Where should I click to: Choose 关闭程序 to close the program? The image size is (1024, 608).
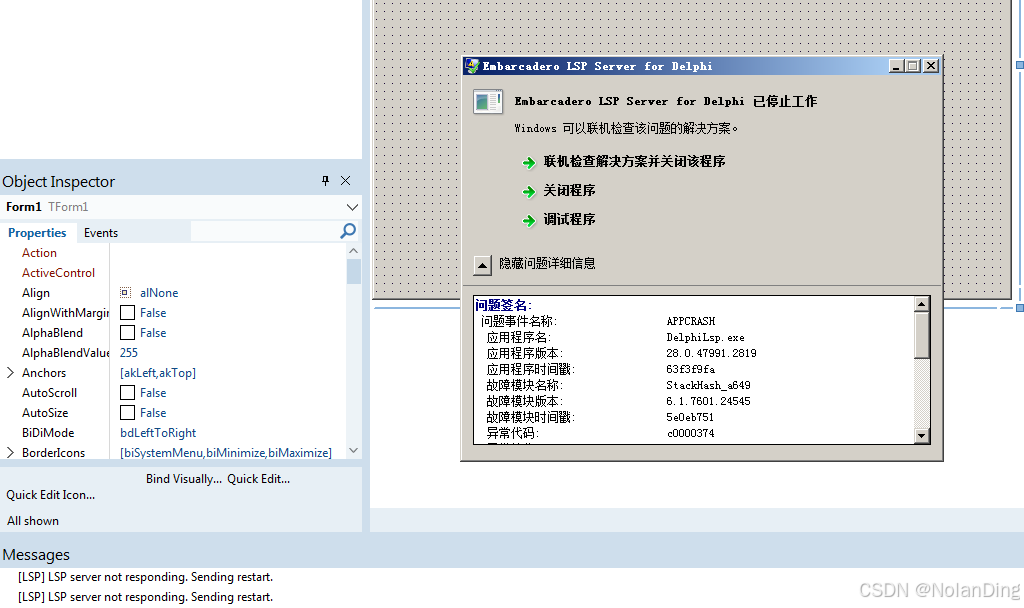pos(569,191)
